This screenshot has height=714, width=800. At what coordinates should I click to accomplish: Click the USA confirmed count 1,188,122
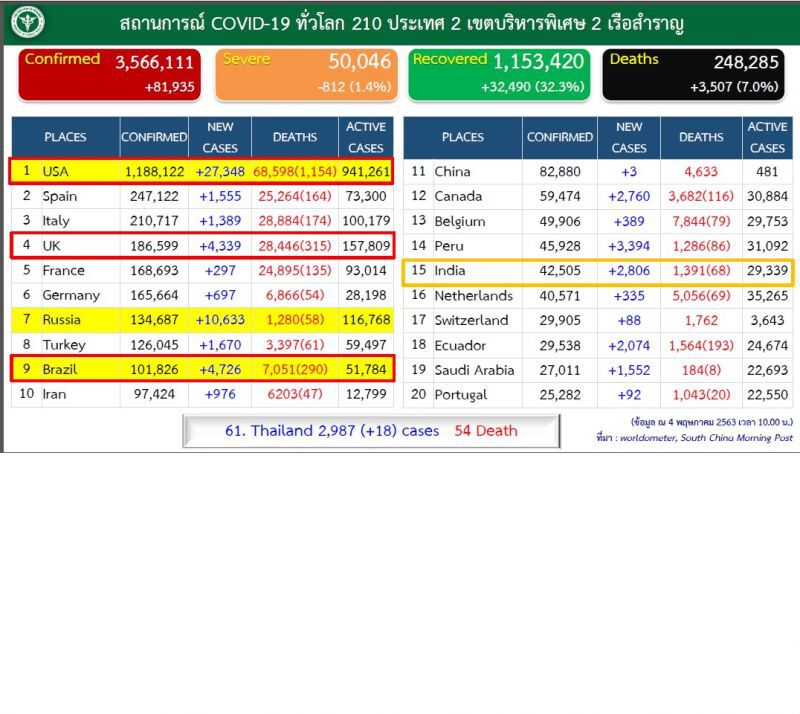pyautogui.click(x=154, y=171)
